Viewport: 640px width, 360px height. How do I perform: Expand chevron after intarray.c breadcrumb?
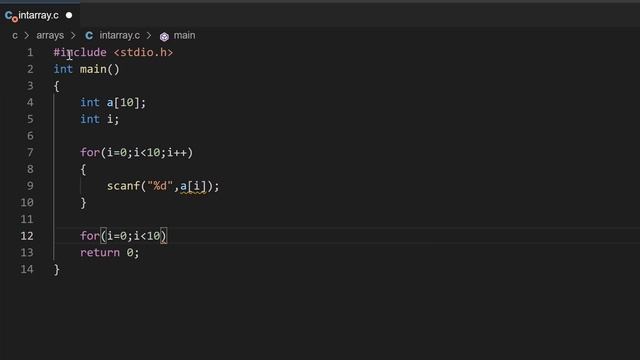pos(149,36)
